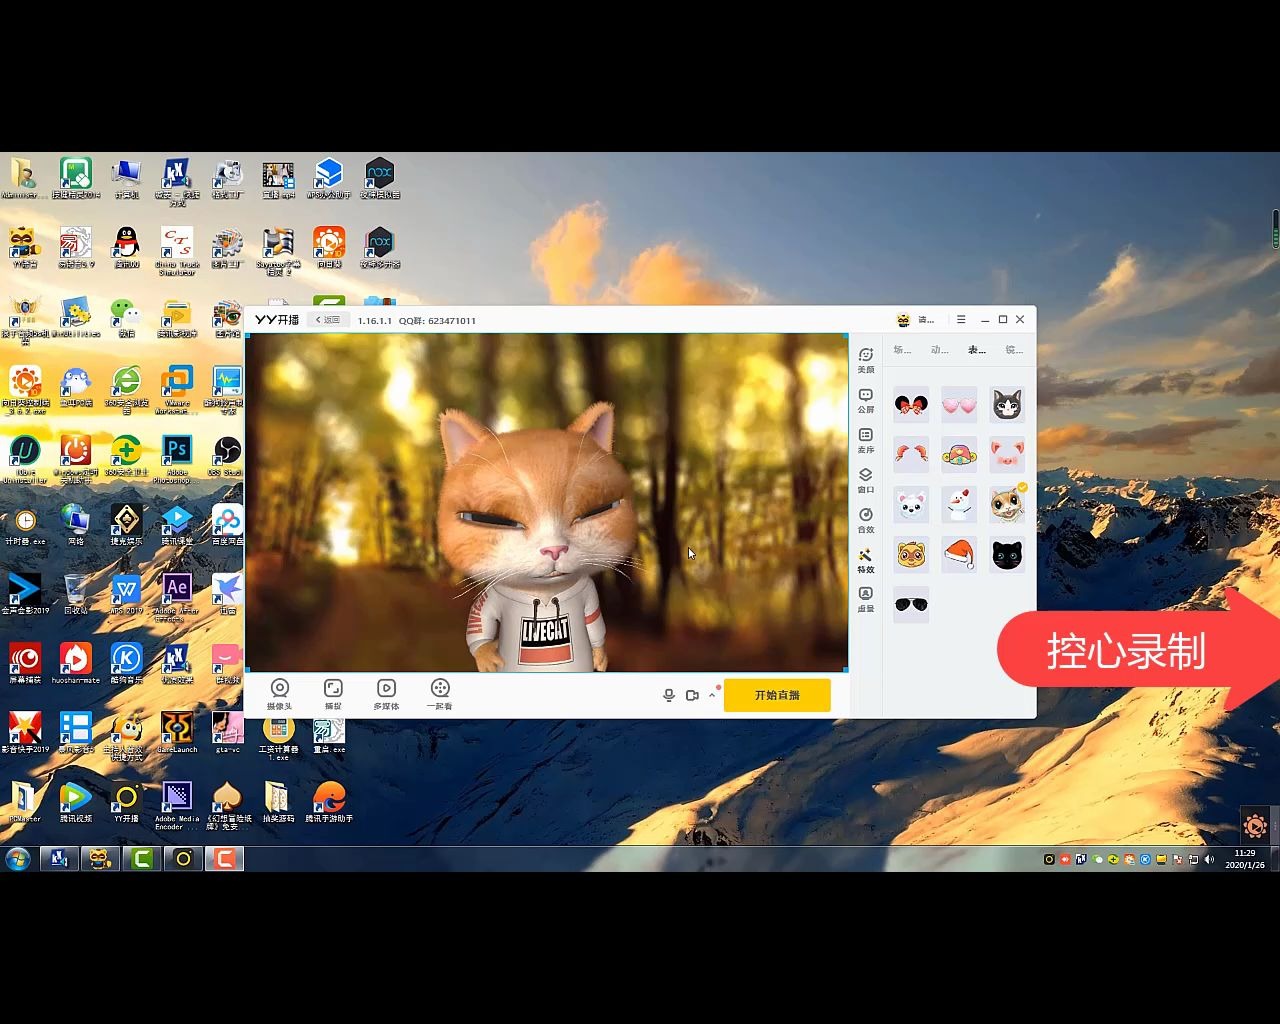Click the taskbar clock showing 11:29
The height and width of the screenshot is (1024, 1280).
1245,859
